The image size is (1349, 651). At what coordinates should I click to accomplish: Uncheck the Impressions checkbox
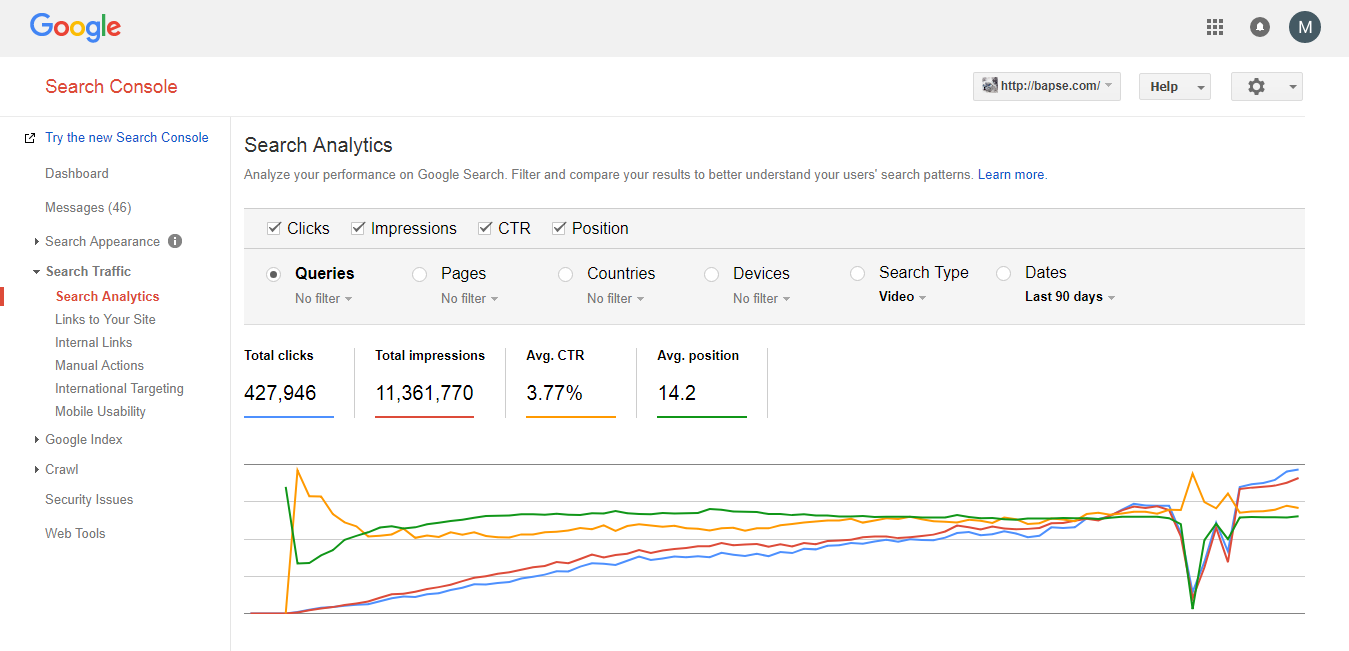(x=358, y=228)
